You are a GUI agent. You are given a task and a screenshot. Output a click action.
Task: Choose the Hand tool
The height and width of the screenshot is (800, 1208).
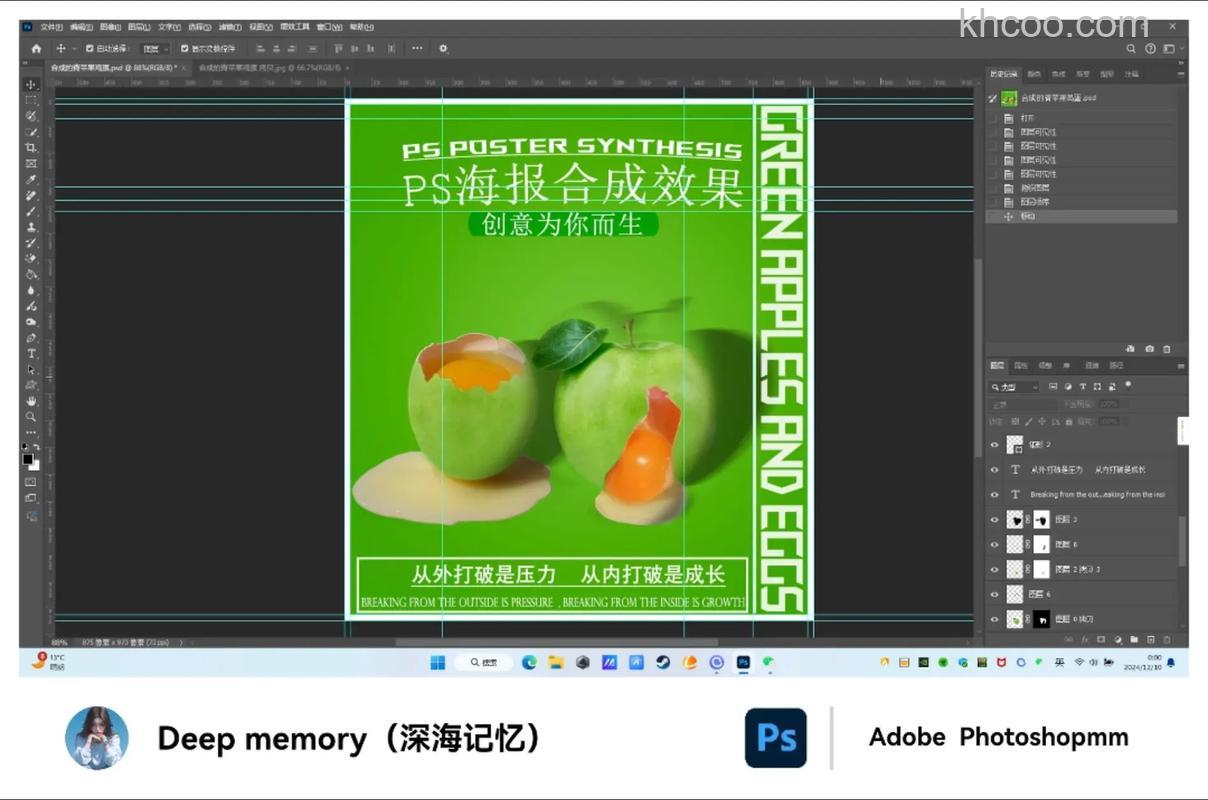pos(31,401)
